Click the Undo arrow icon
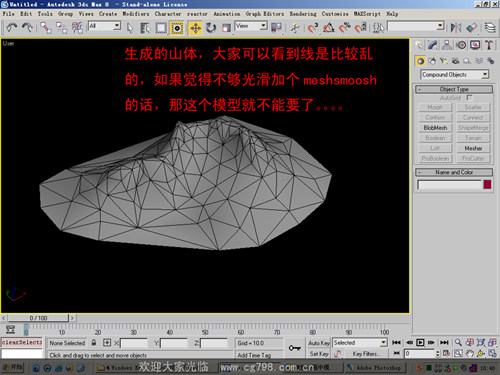The image size is (500, 375). point(12,28)
